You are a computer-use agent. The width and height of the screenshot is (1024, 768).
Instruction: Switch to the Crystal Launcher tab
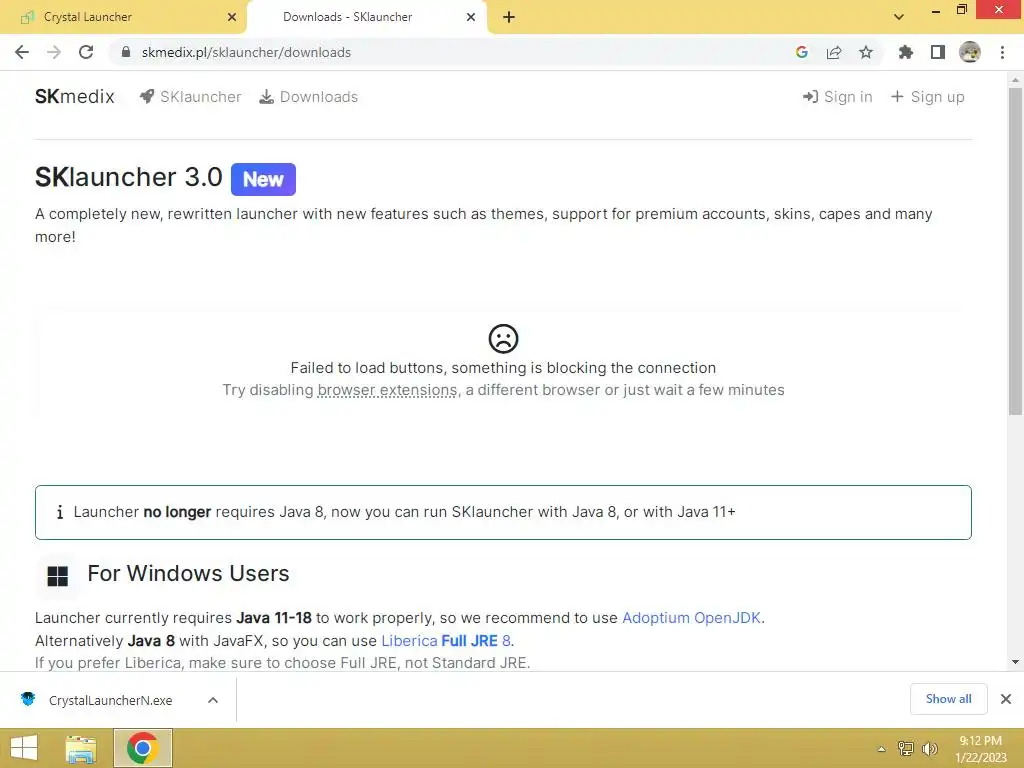(x=123, y=17)
